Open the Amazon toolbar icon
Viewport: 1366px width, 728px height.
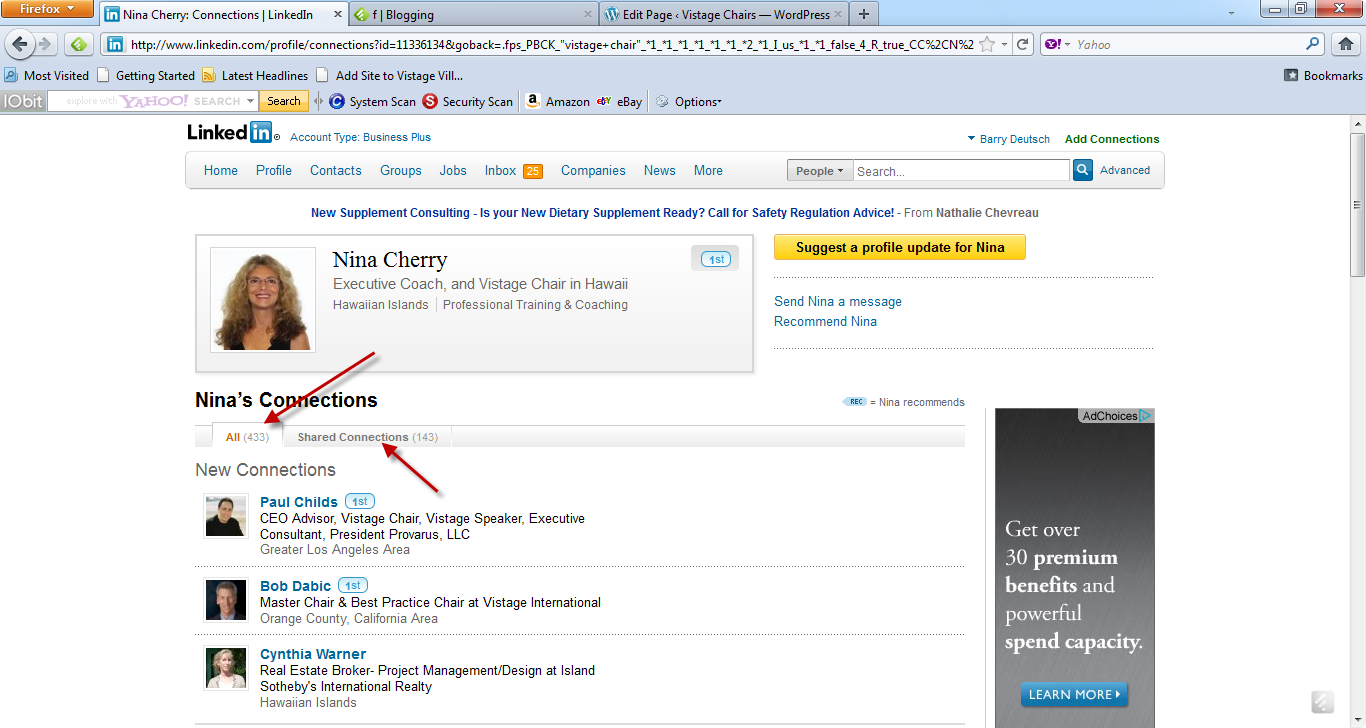coord(533,101)
